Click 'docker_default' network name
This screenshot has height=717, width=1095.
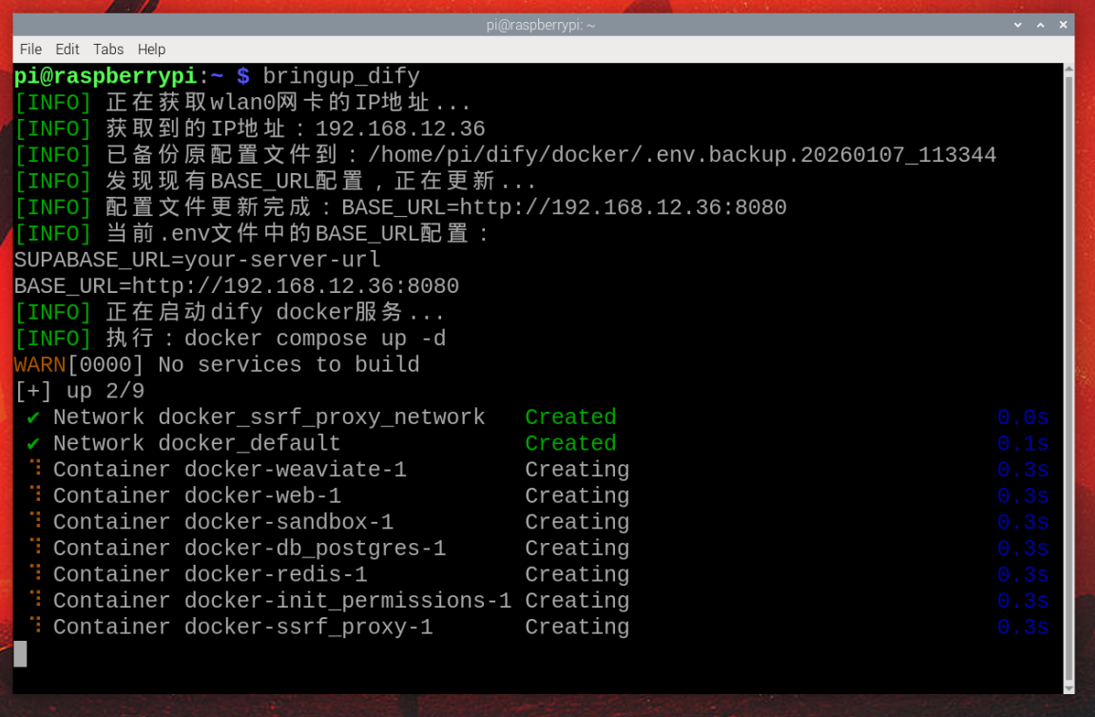(x=249, y=443)
